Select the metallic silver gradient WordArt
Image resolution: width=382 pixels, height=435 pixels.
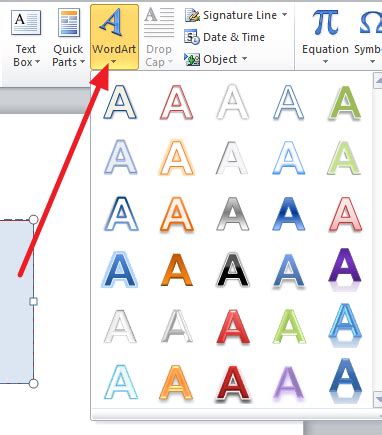pyautogui.click(x=232, y=214)
